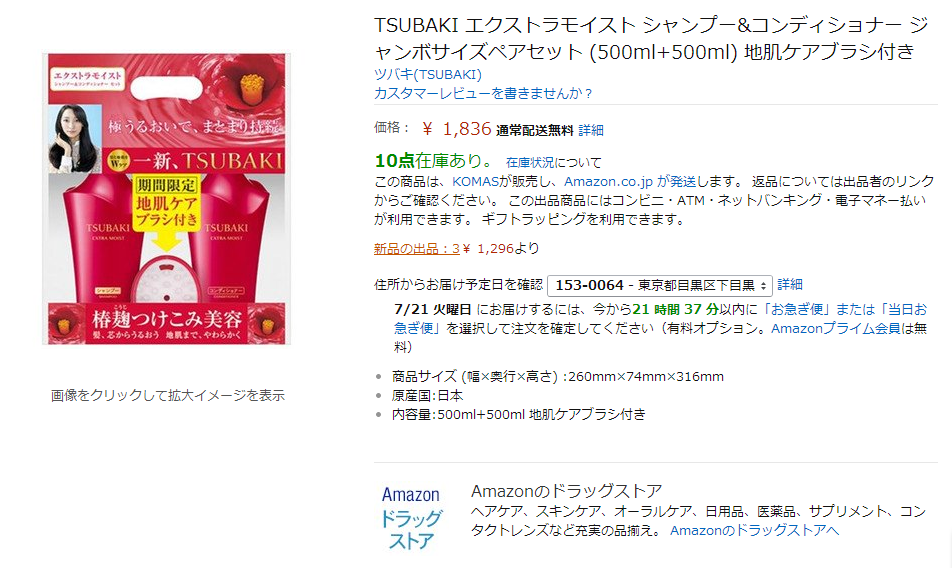Click the 在庫状況 link

530,163
